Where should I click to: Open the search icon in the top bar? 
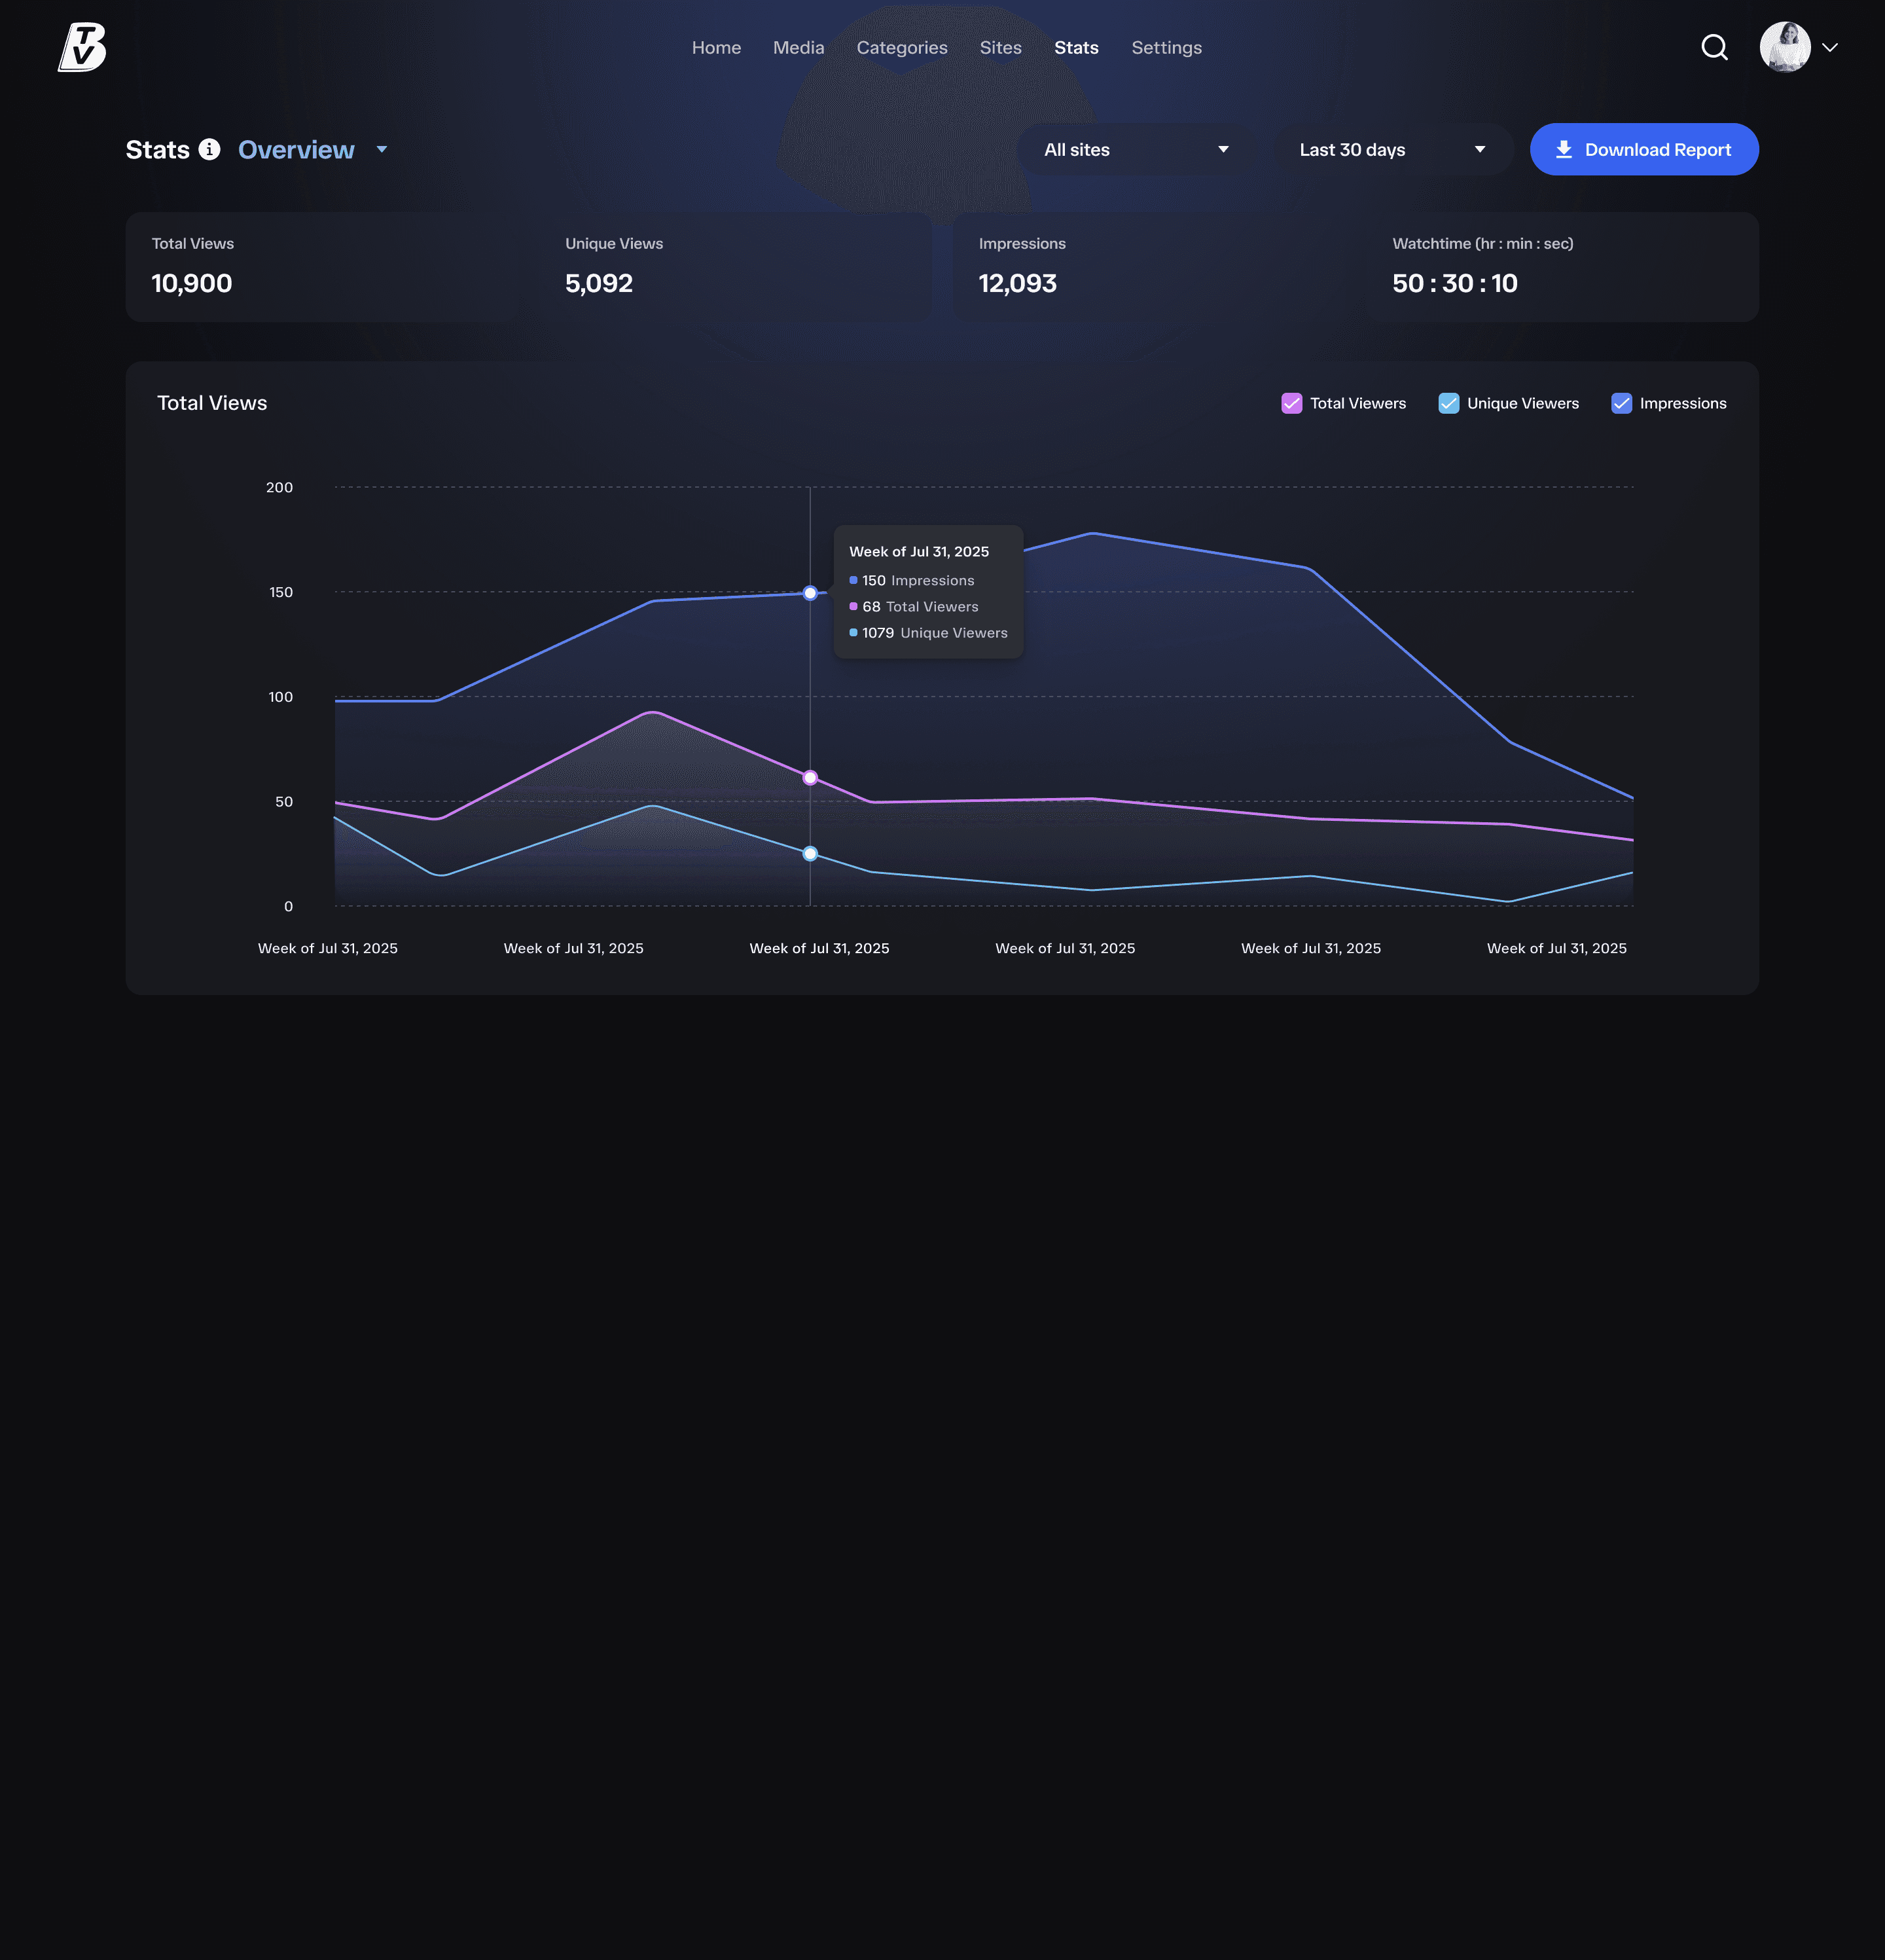pos(1714,47)
